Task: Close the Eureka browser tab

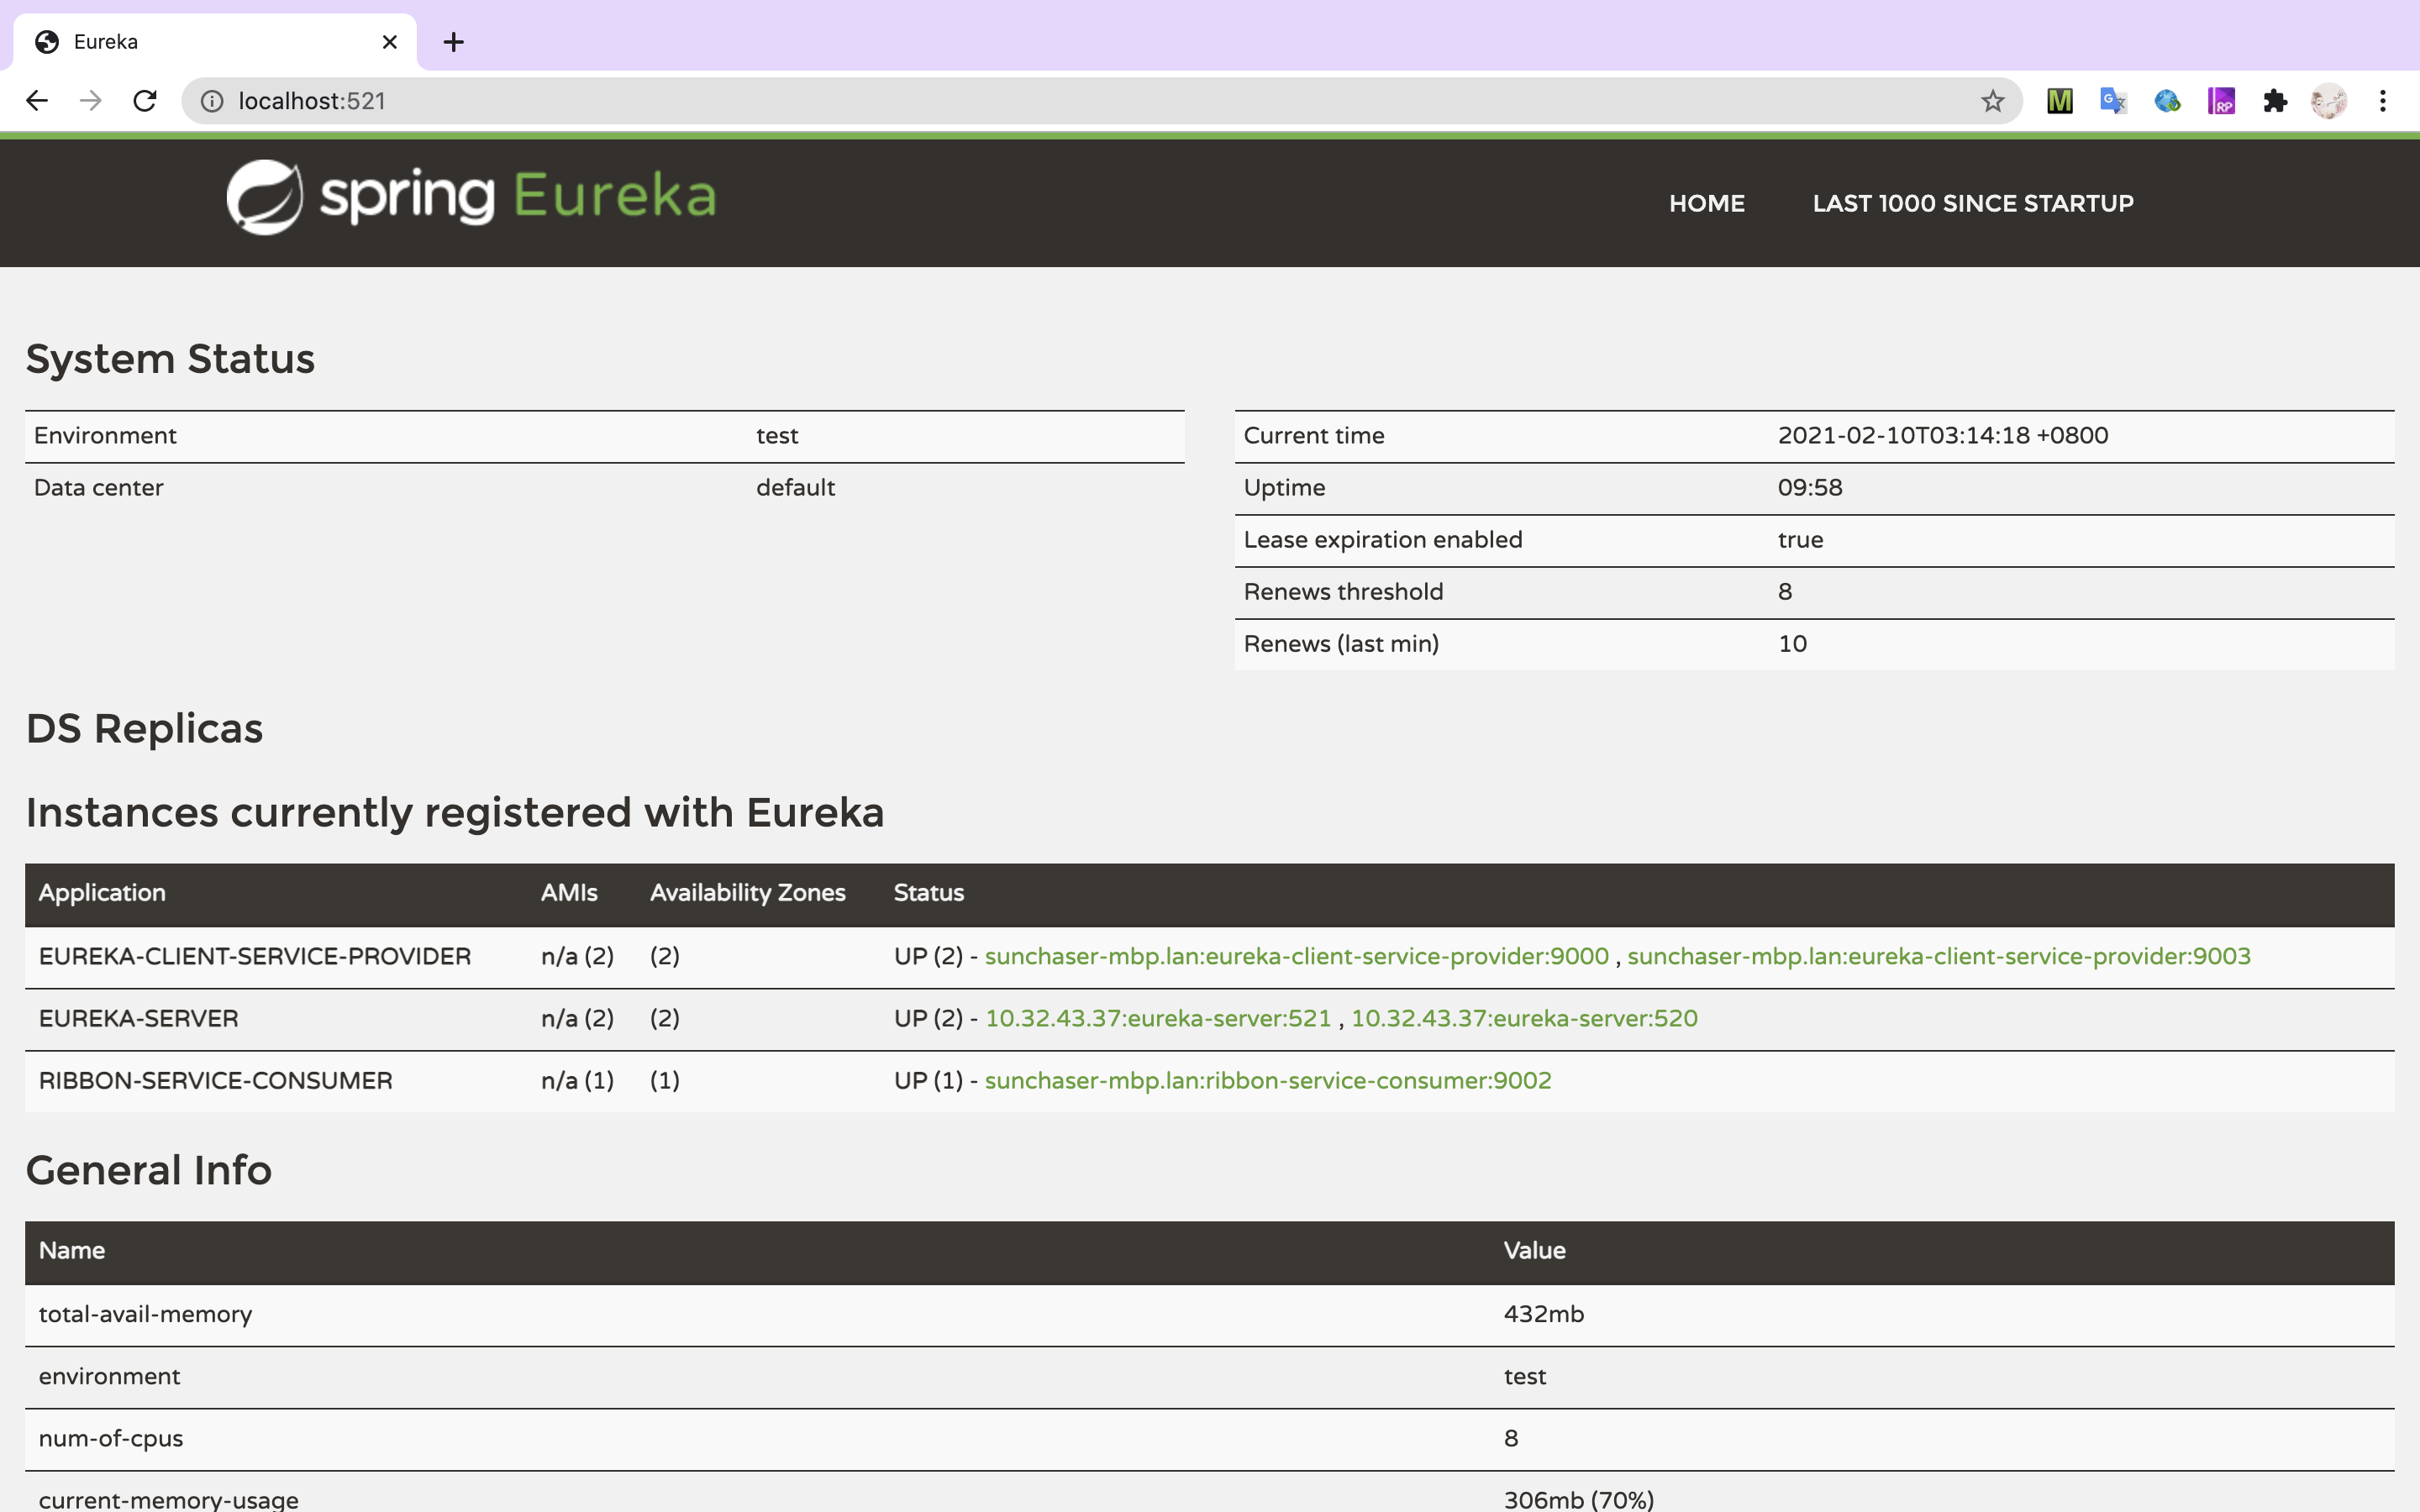Action: (390, 42)
